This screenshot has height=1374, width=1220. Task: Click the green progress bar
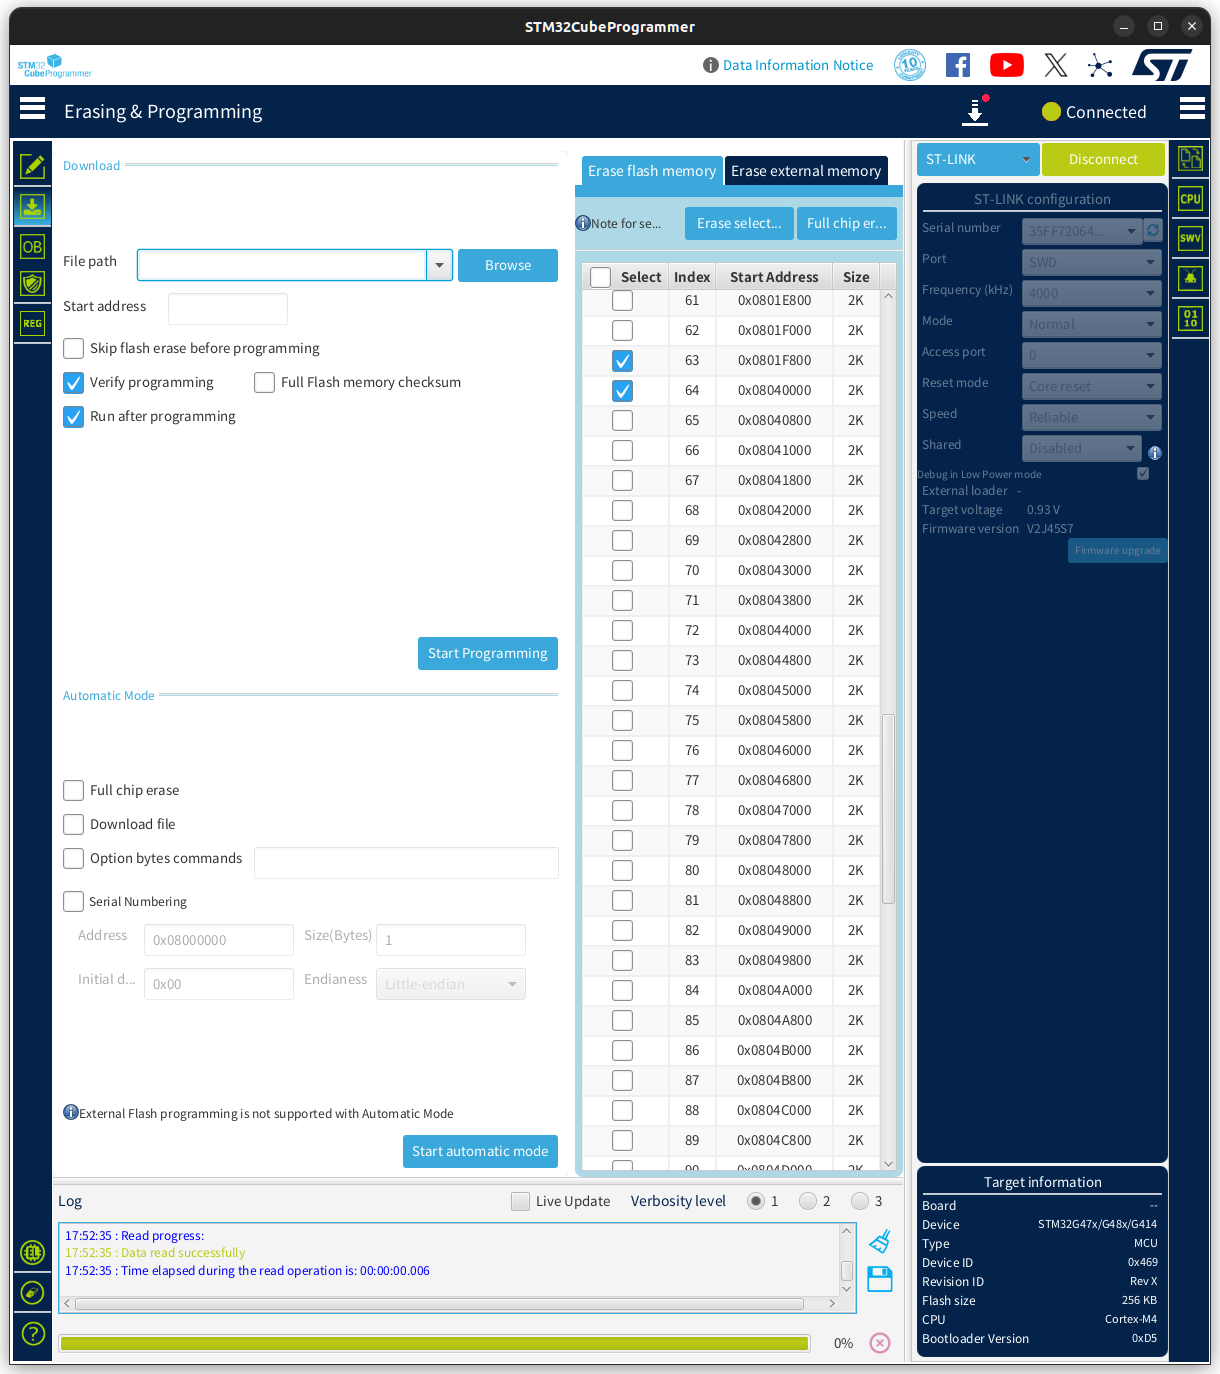(434, 1343)
